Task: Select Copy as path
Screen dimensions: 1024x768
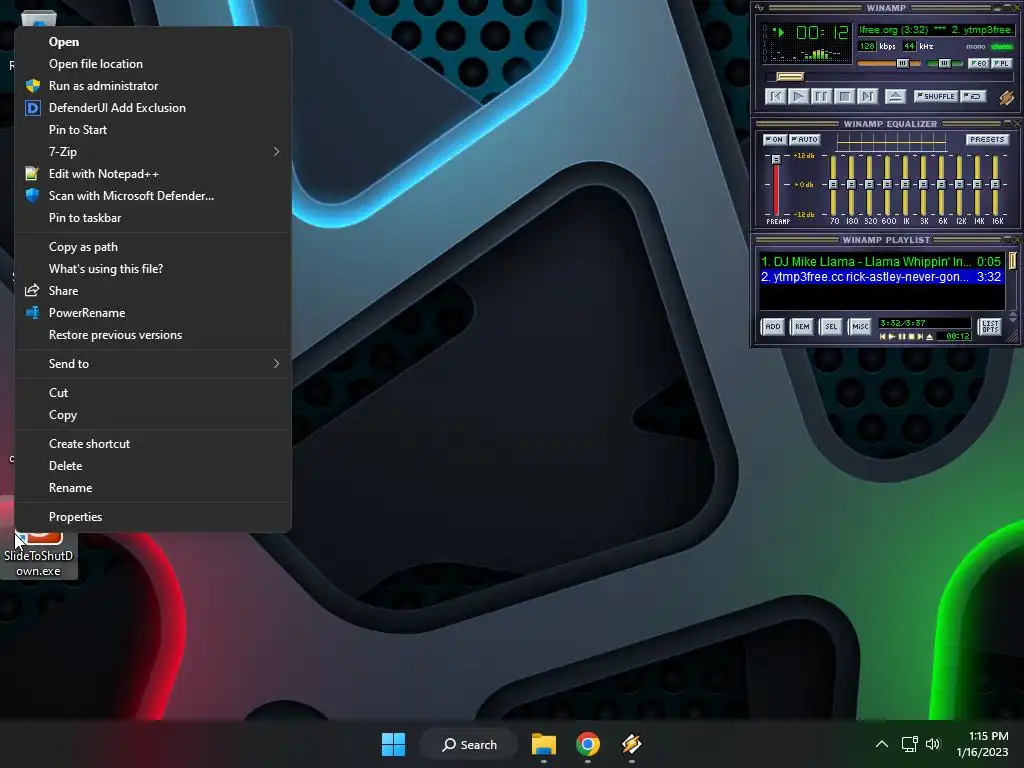Action: (x=153, y=247)
